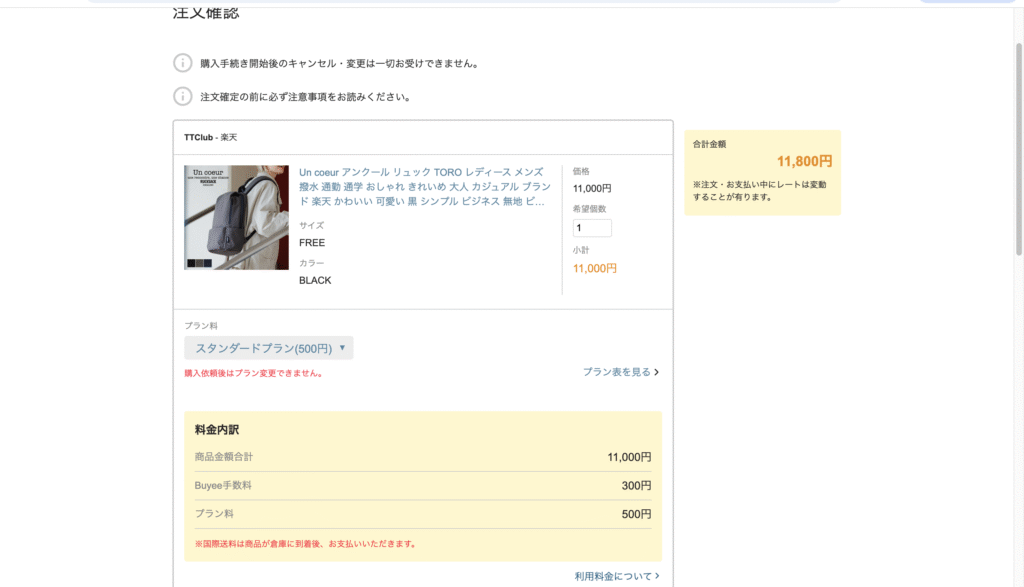Click the 合計金額 11,800円 total amount
This screenshot has width=1024, height=587.
[x=804, y=161]
